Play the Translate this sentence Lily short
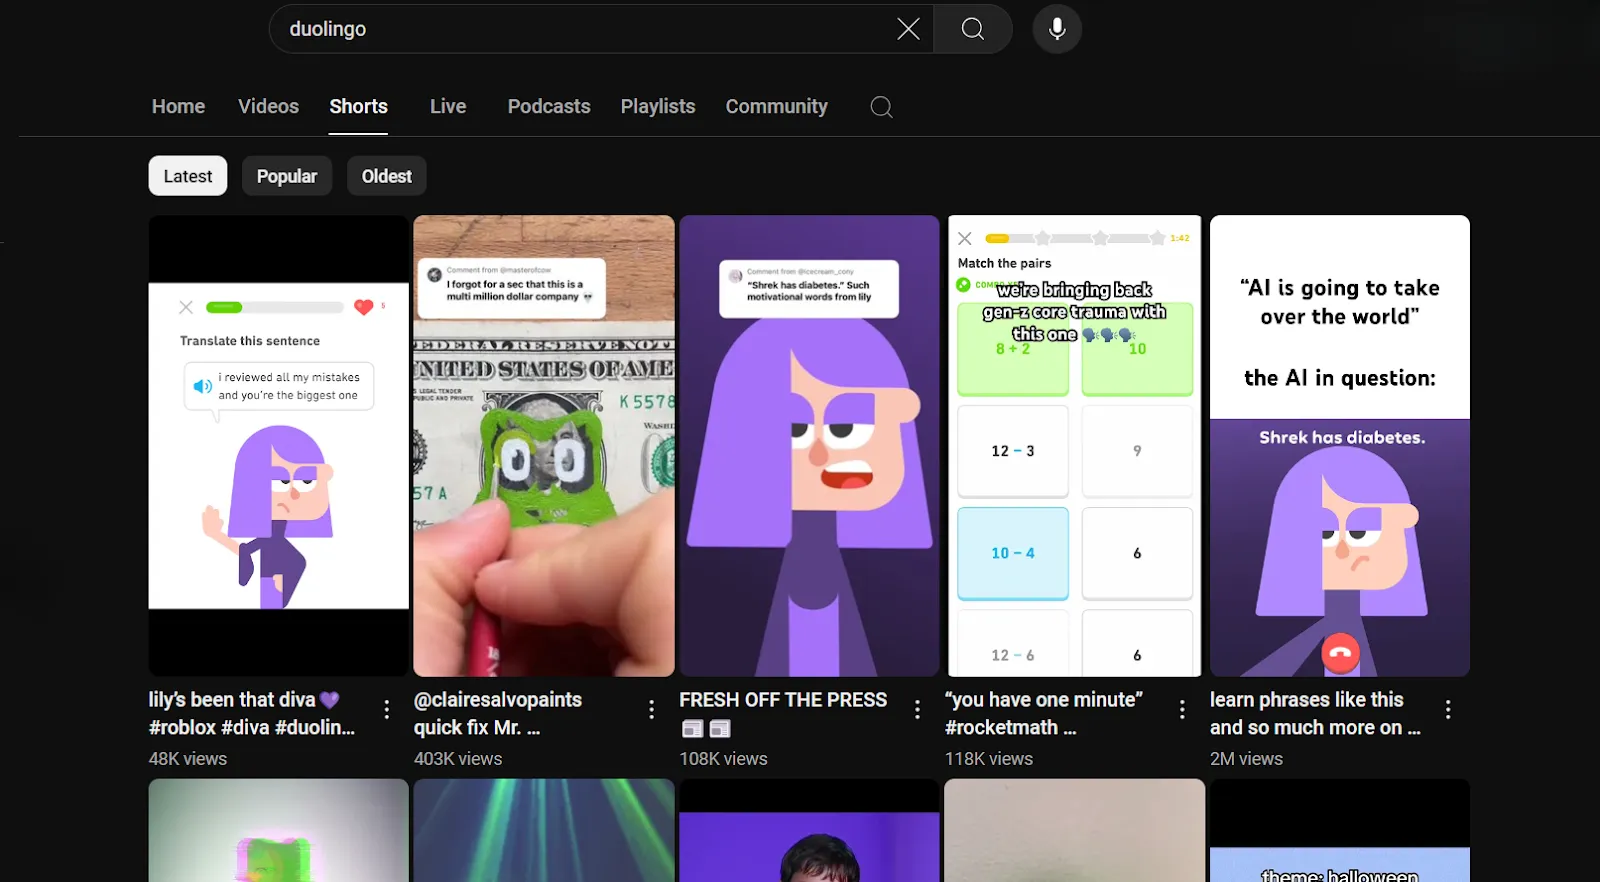This screenshot has width=1600, height=882. pos(279,446)
